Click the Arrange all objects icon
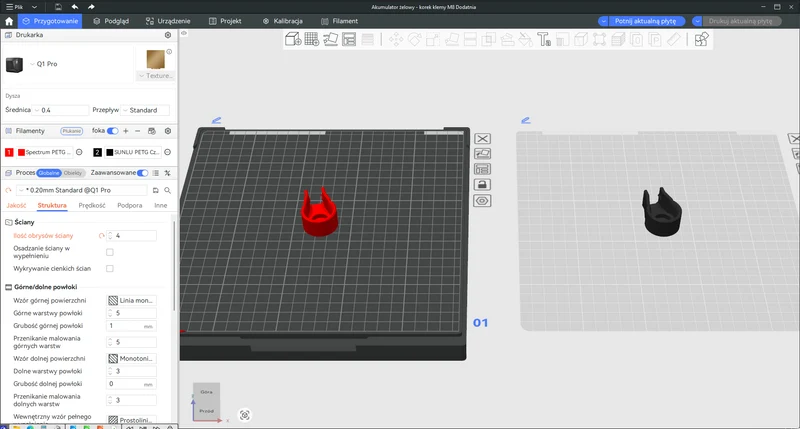The height and width of the screenshot is (429, 800). coord(349,39)
